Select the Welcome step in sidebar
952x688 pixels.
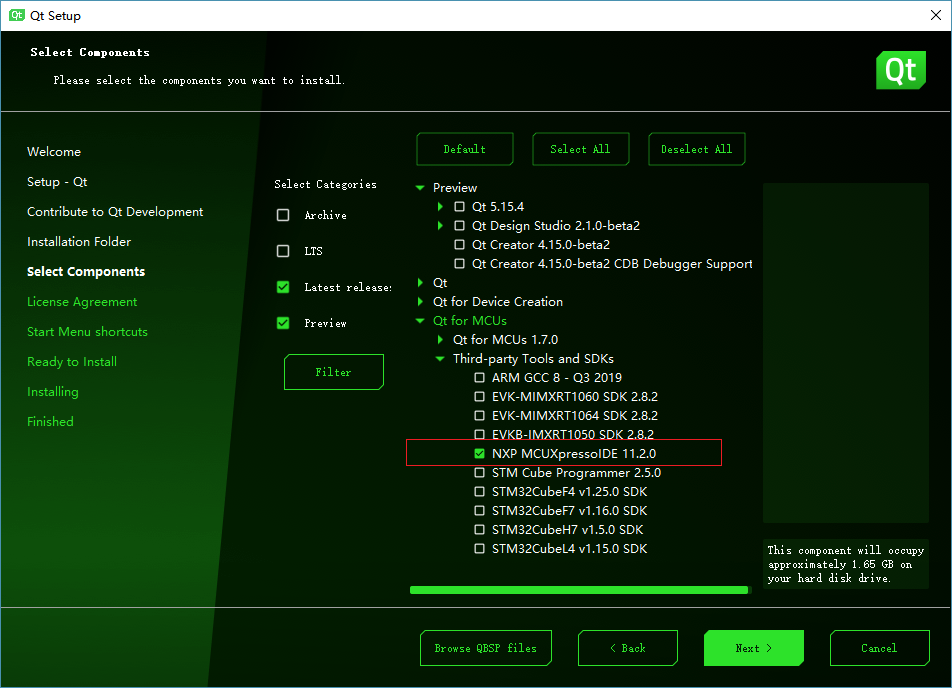[x=54, y=152]
